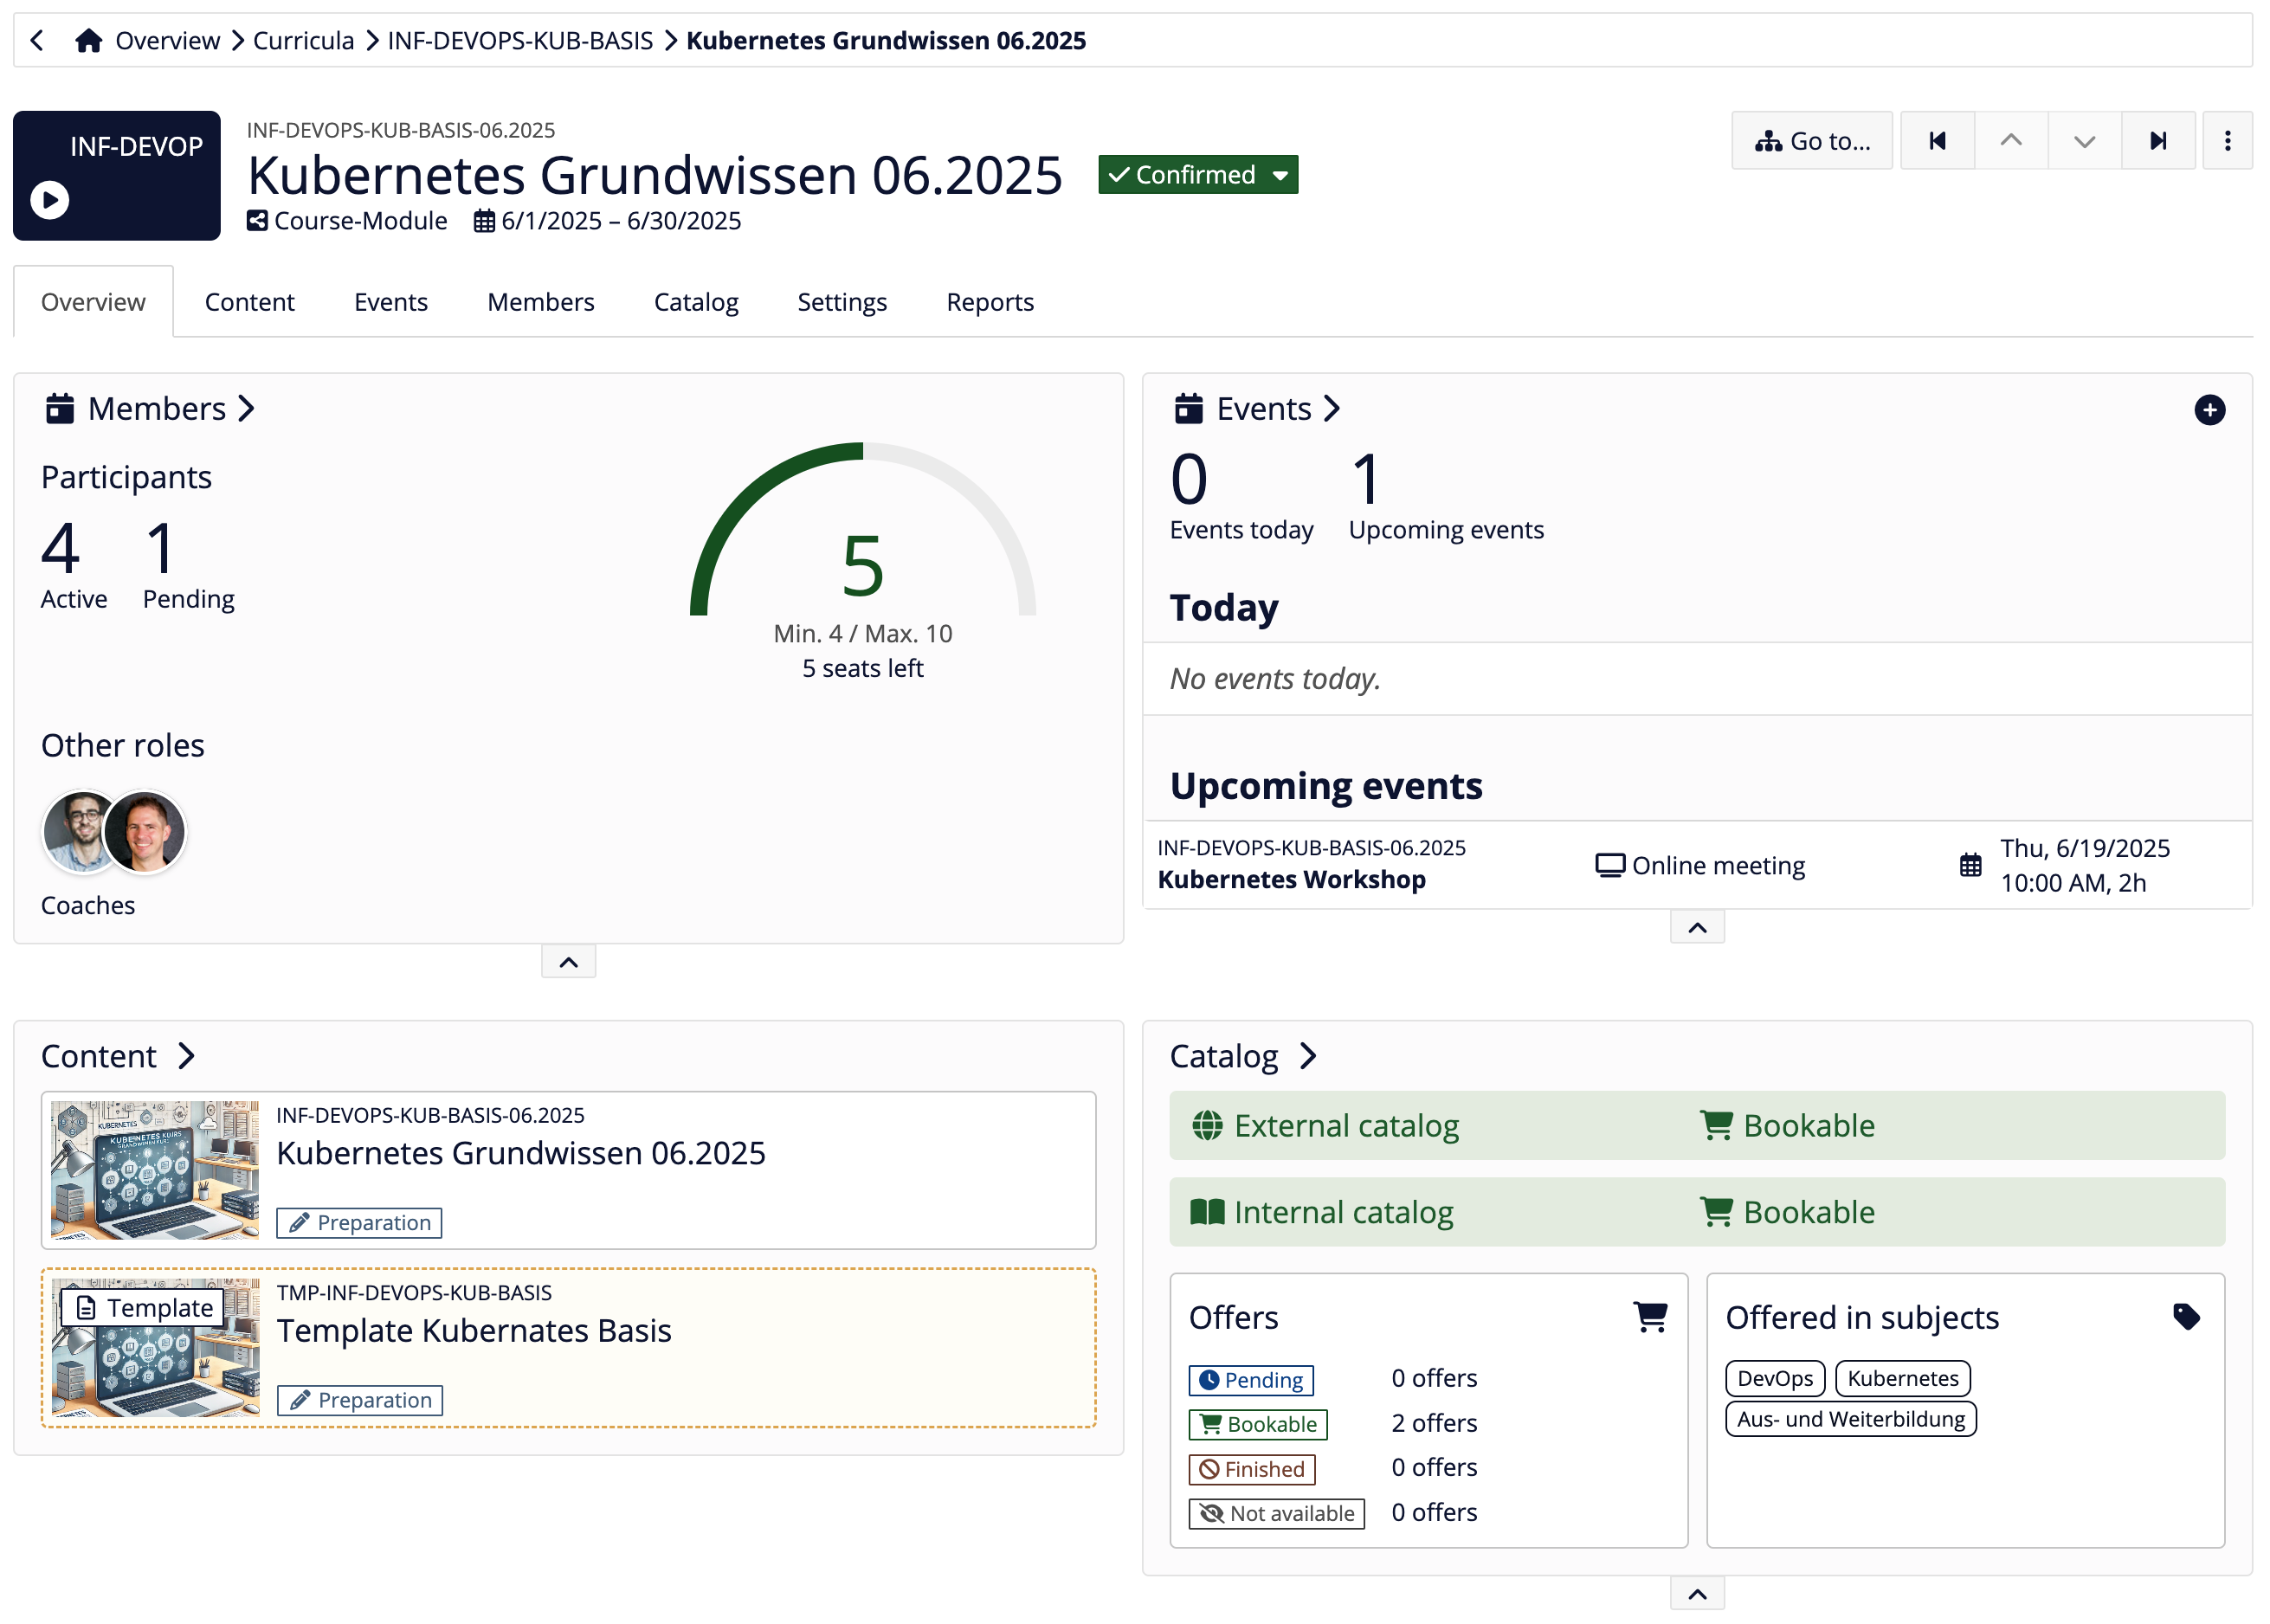Click the home icon in breadcrumb
The width and height of the screenshot is (2270, 1624).
click(x=88, y=40)
